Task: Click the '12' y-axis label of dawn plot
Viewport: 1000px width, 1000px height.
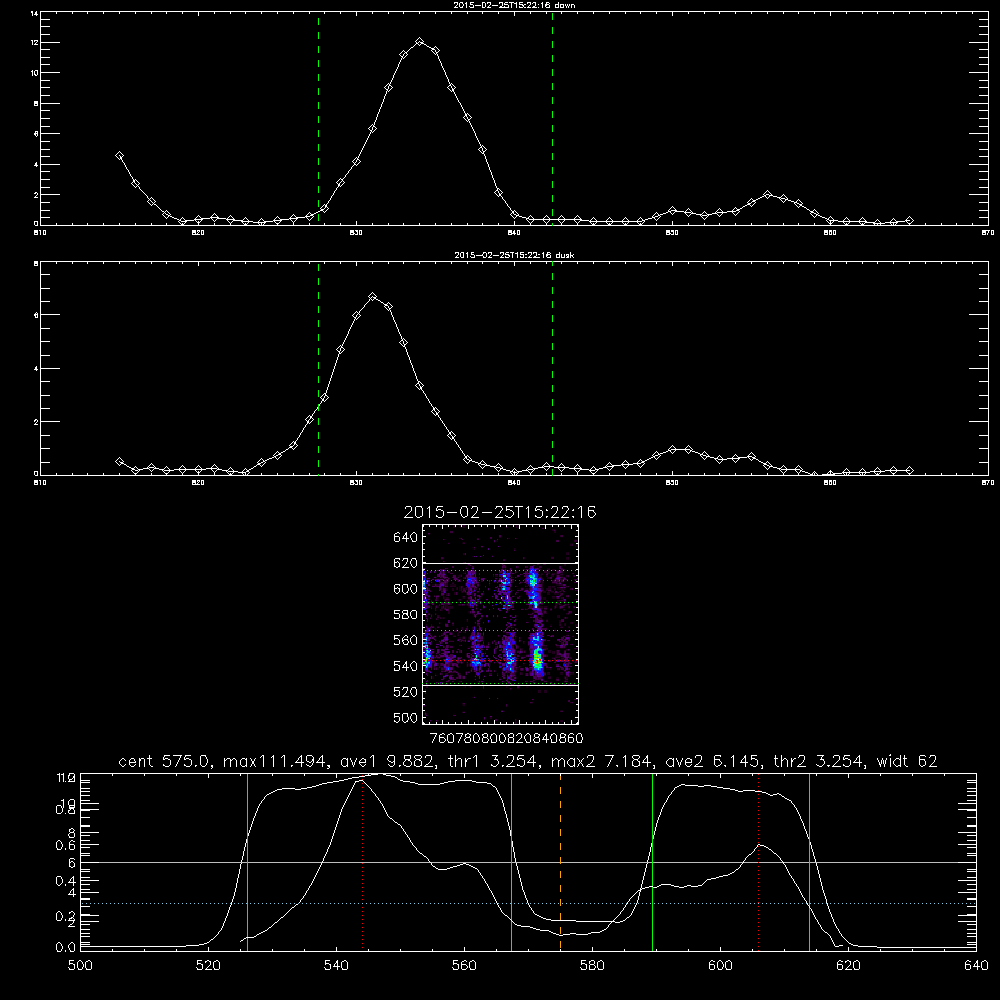Action: pos(34,43)
